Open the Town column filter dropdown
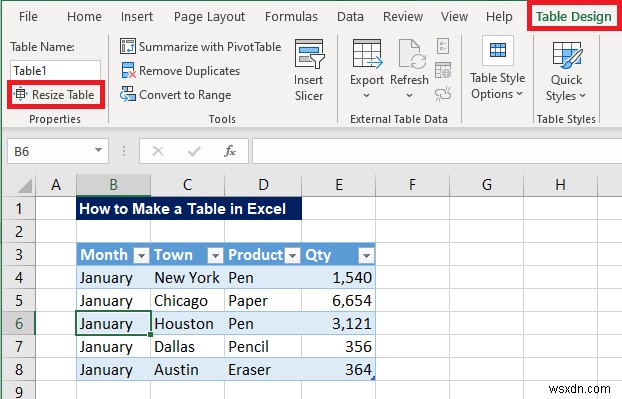The image size is (622, 399). click(215, 256)
